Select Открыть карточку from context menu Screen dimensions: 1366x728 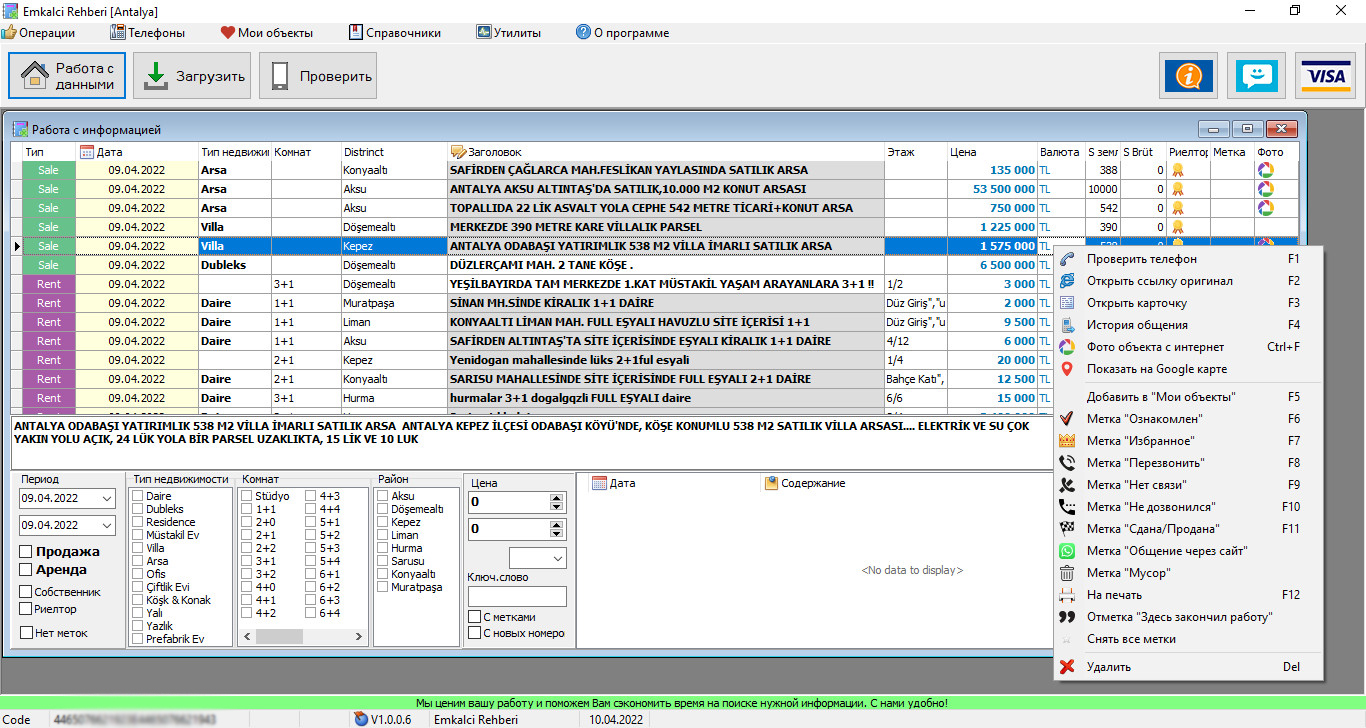point(1137,303)
